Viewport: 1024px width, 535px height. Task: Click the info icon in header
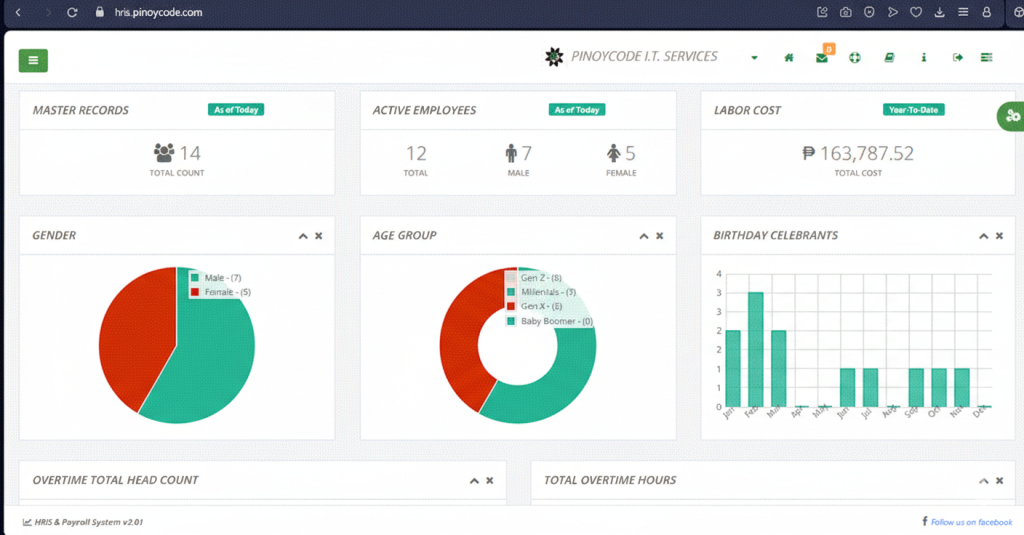point(923,58)
